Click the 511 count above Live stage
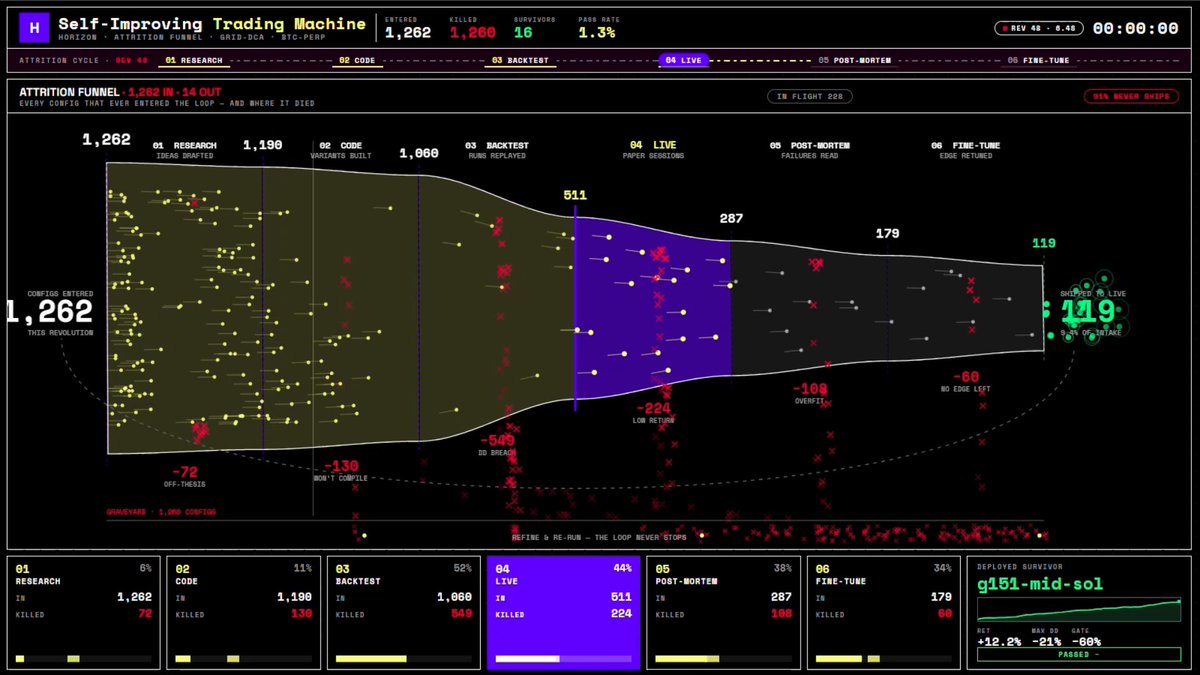 tap(575, 196)
